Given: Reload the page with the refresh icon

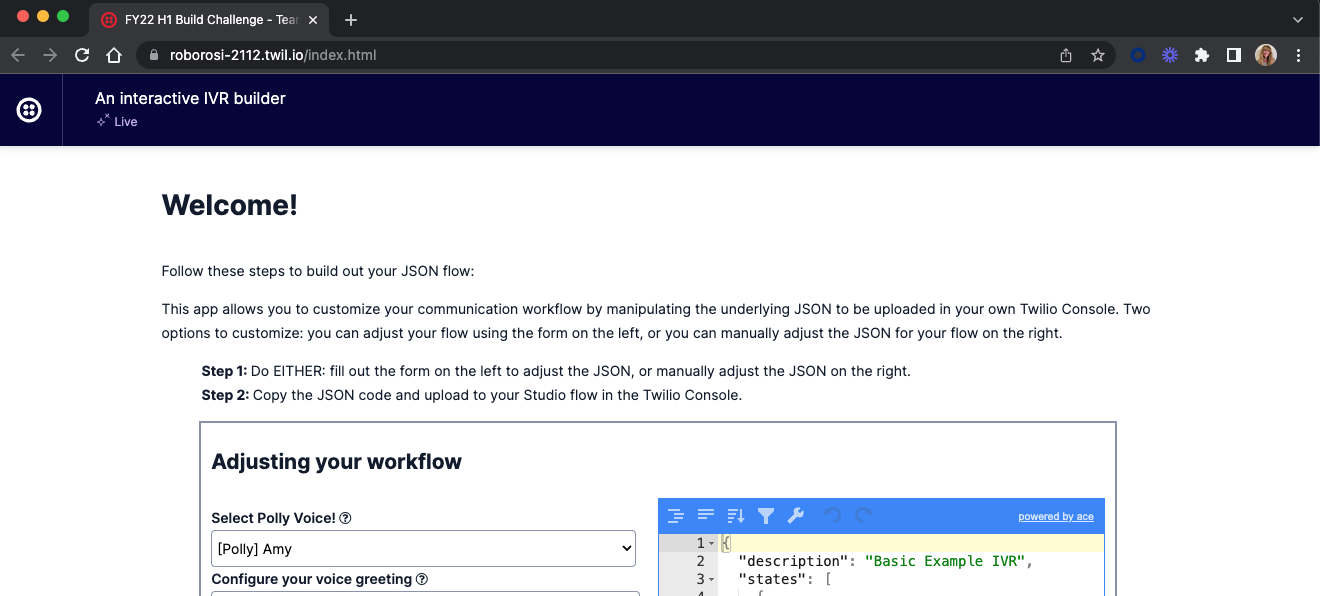Looking at the screenshot, I should pos(82,55).
